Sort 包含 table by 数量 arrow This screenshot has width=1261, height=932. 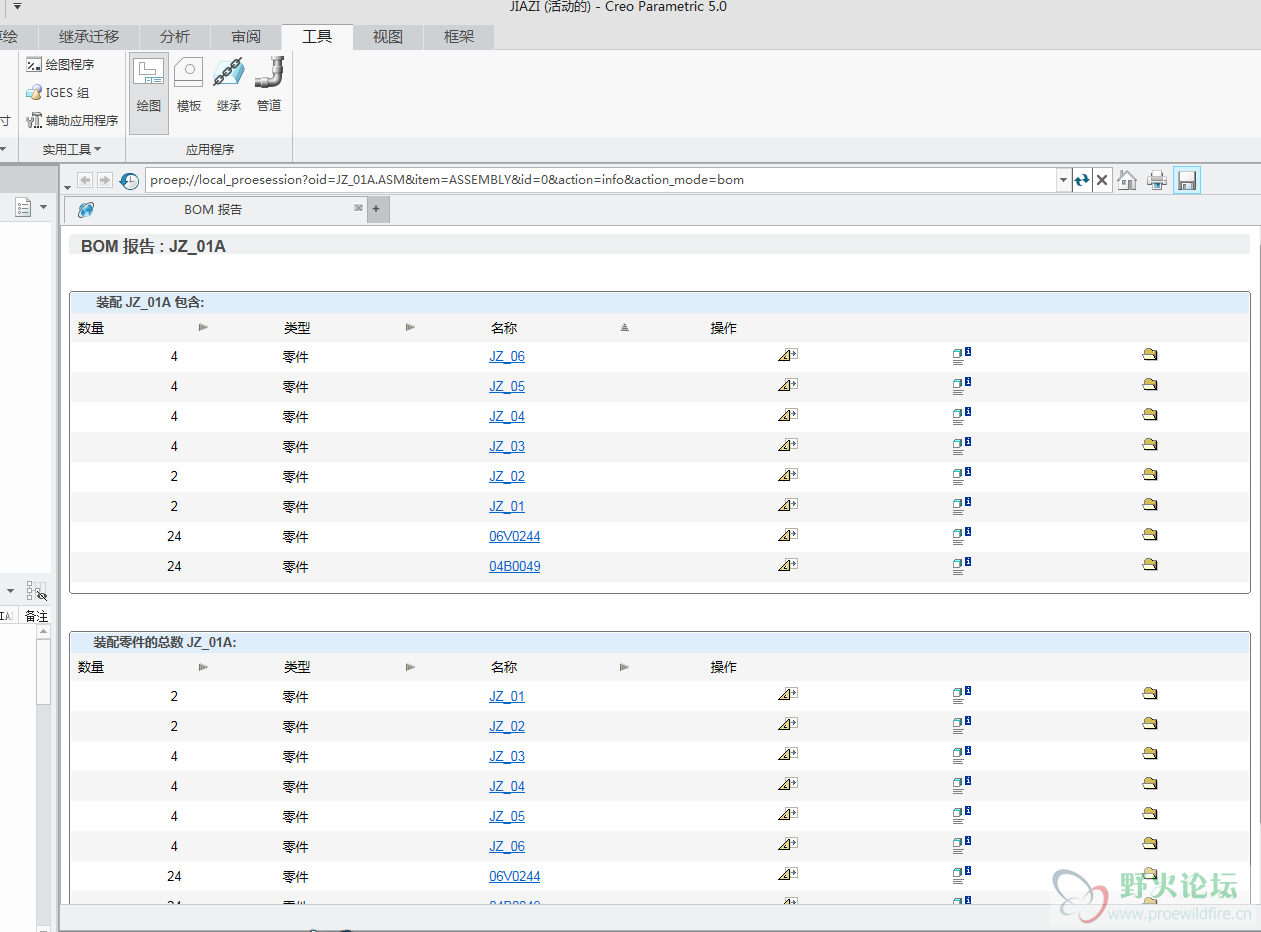(x=203, y=327)
